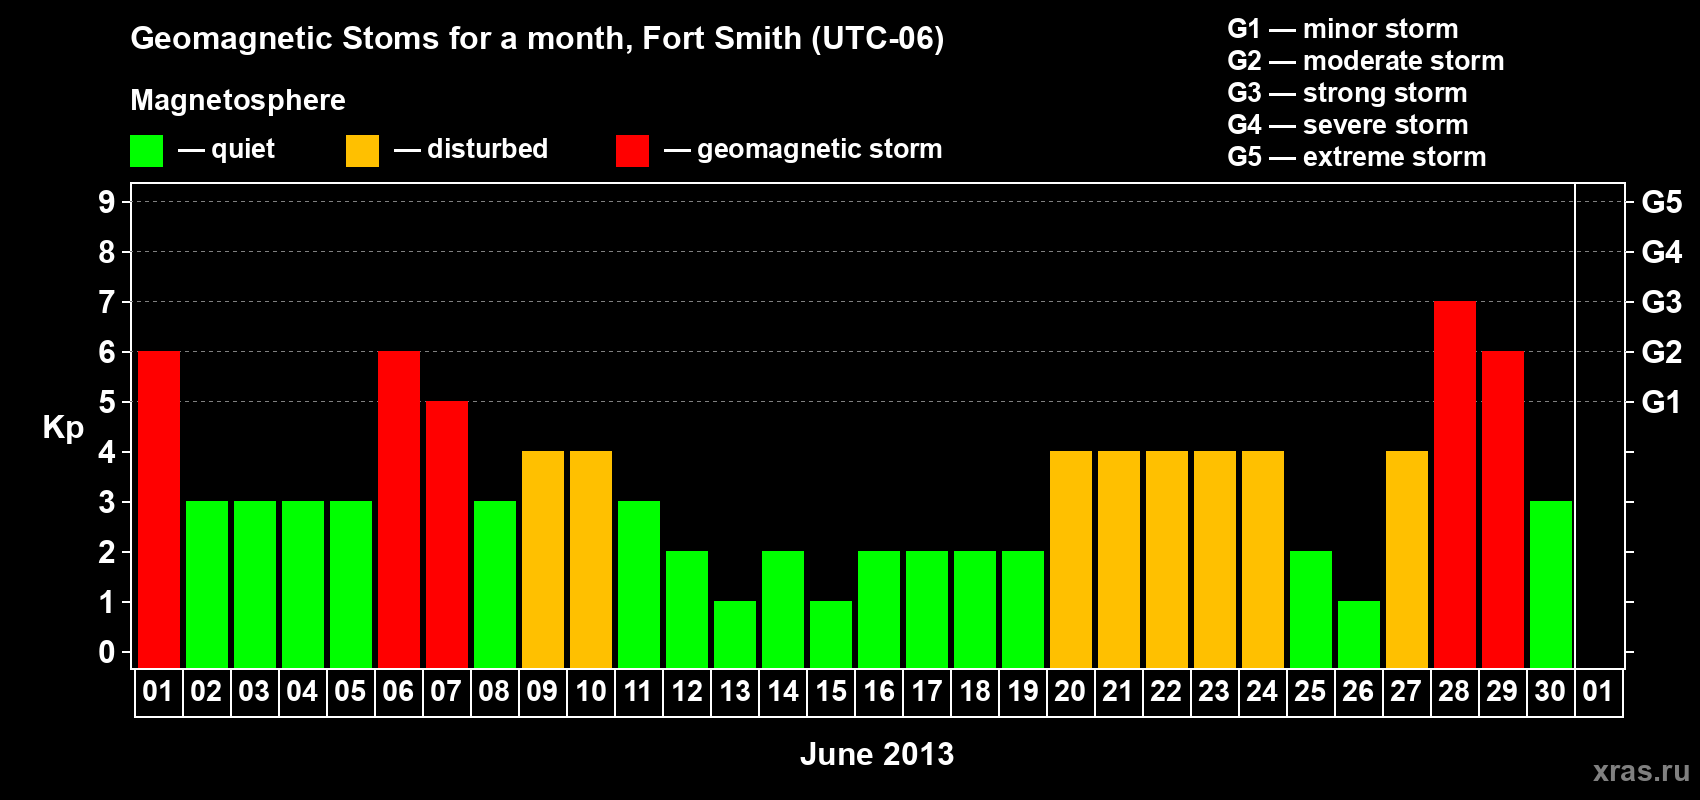Screen dimensions: 1700x800
Task: Select the red bar for June 01
Action: click(x=159, y=509)
